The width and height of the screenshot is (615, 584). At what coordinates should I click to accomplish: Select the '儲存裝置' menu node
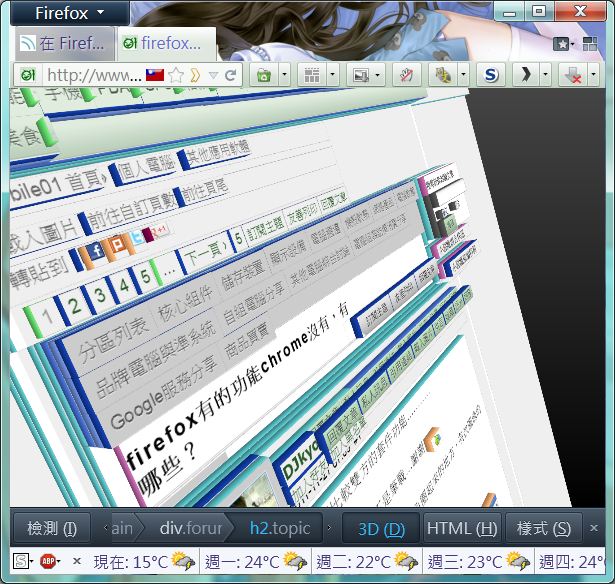(x=242, y=276)
